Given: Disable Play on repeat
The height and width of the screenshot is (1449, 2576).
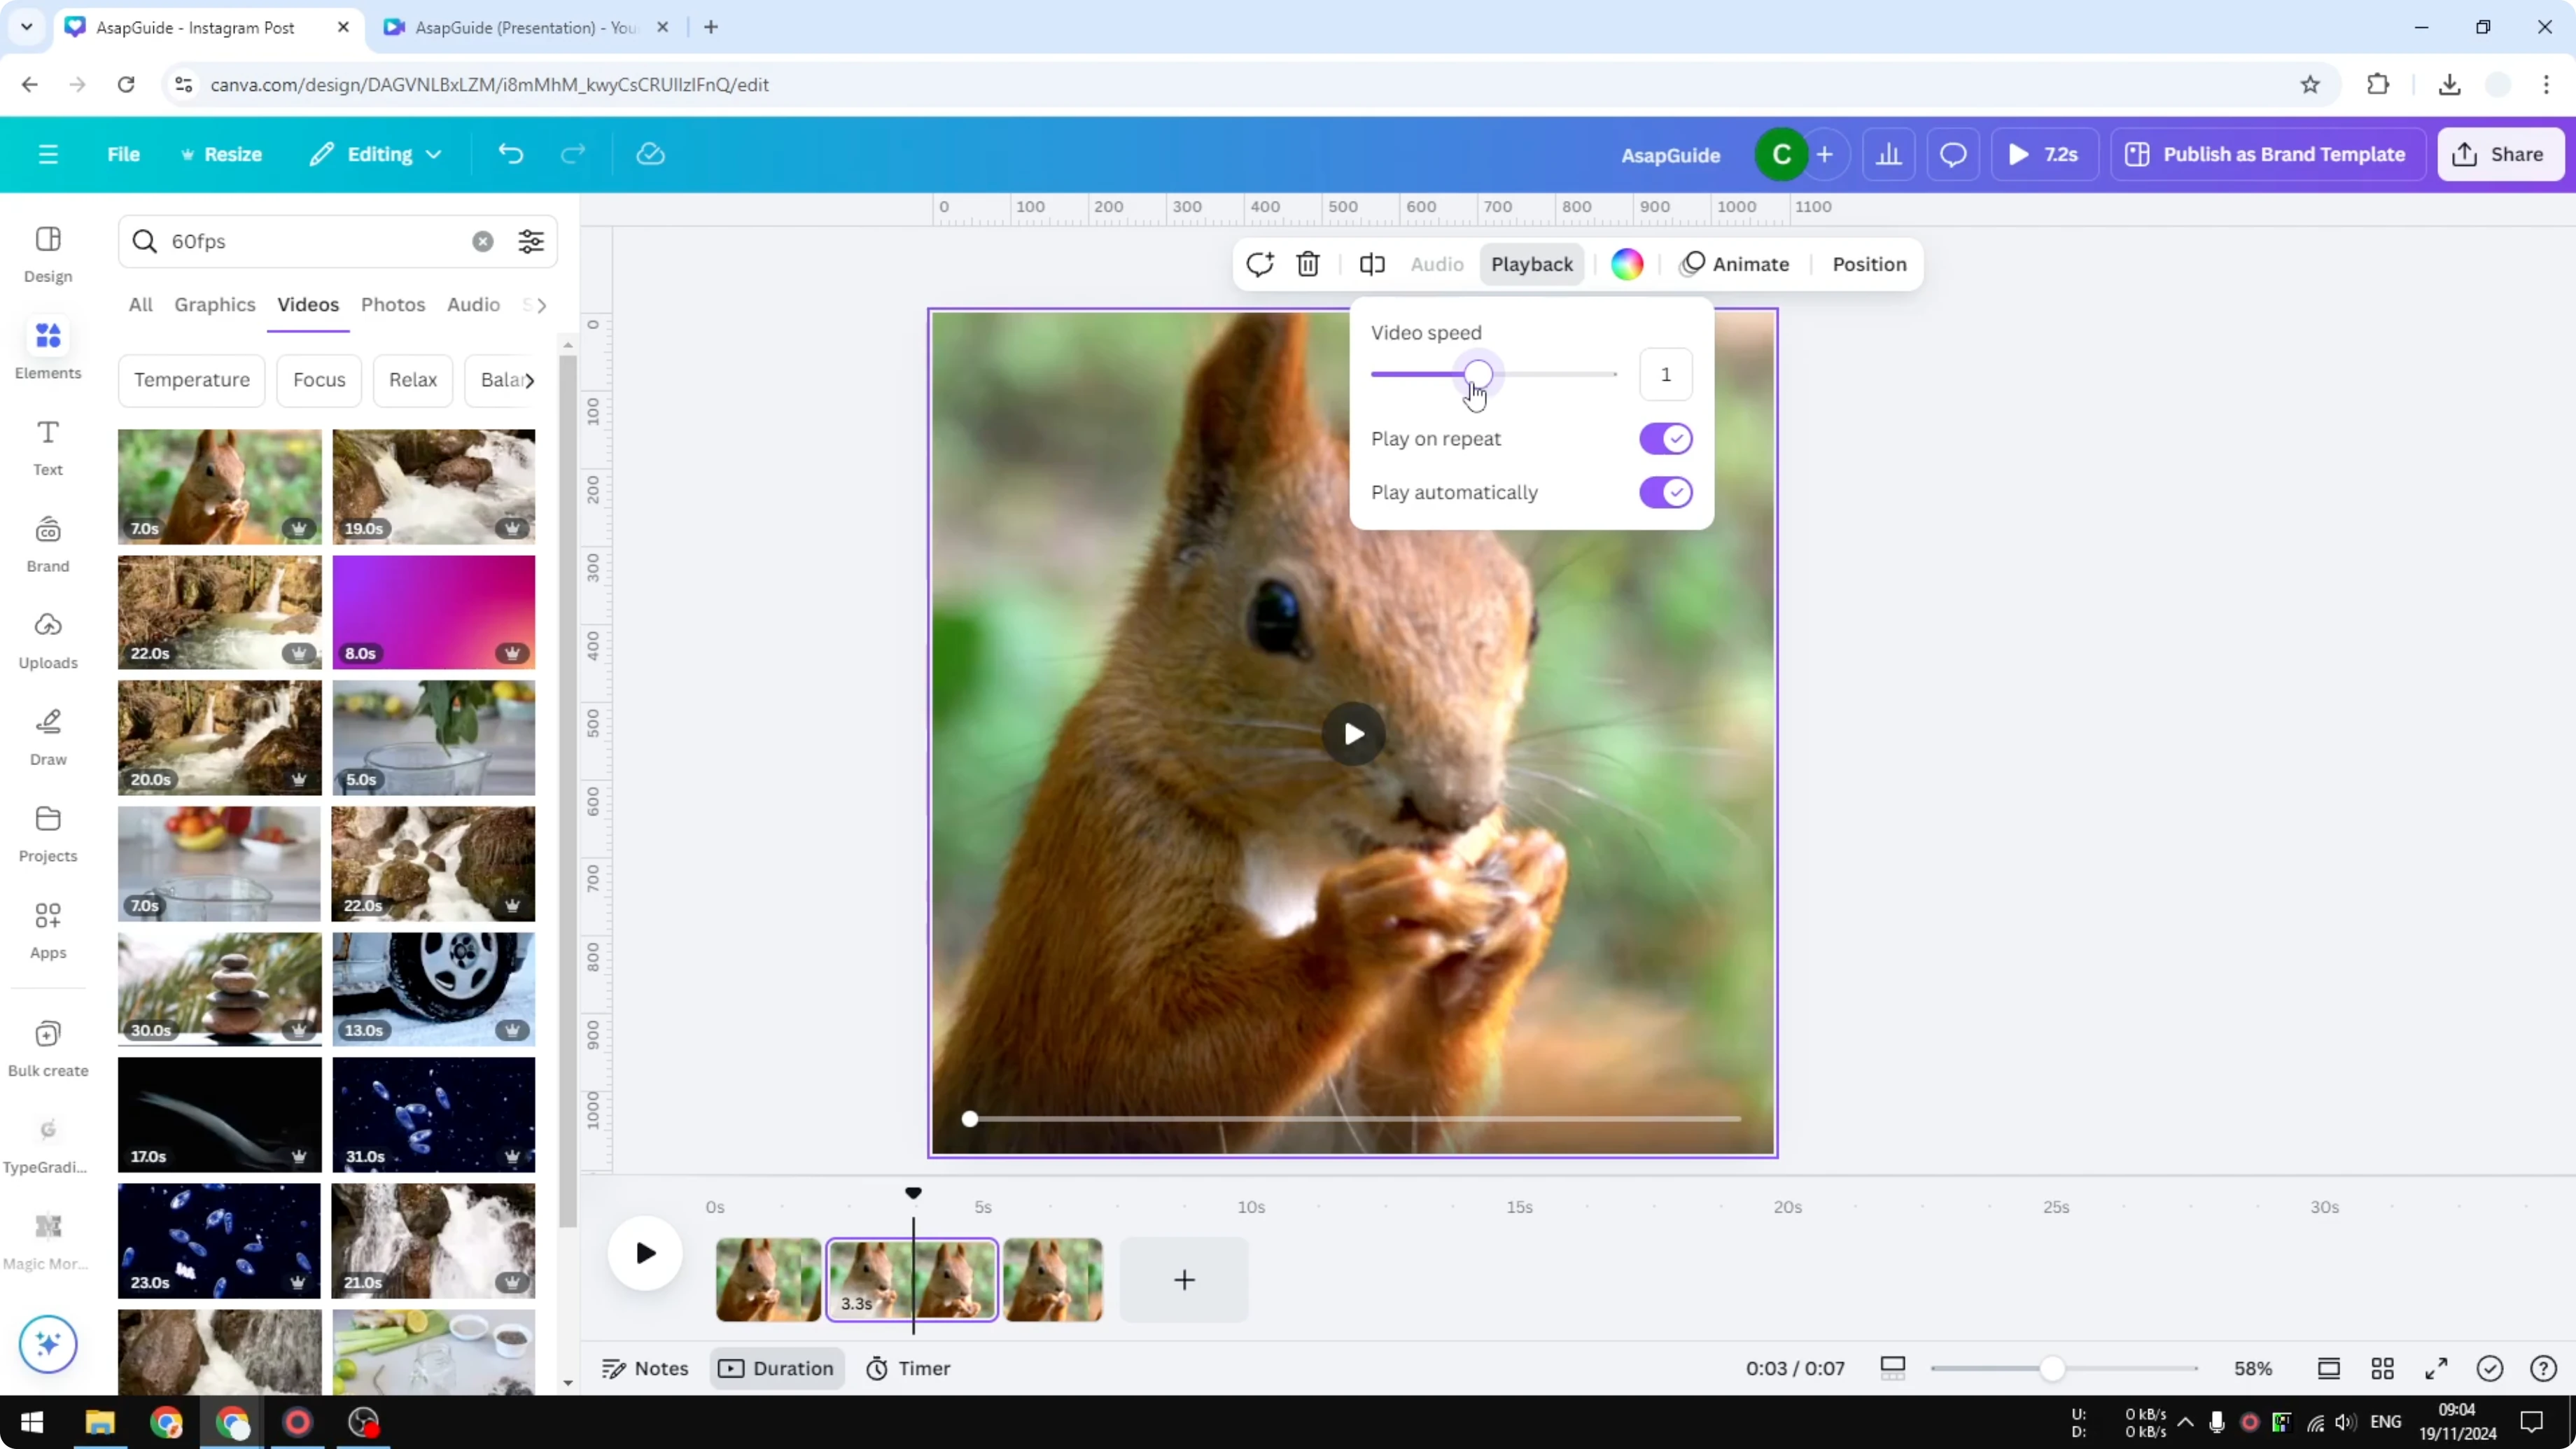Looking at the screenshot, I should pyautogui.click(x=1664, y=439).
